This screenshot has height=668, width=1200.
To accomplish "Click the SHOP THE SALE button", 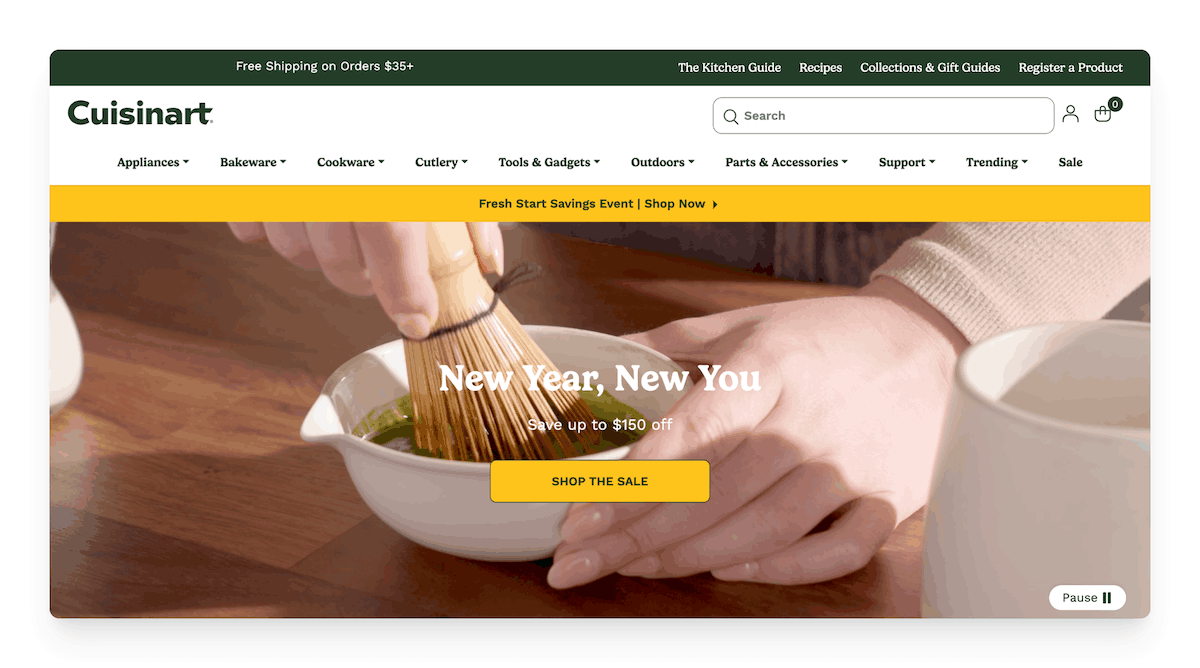I will [x=600, y=481].
